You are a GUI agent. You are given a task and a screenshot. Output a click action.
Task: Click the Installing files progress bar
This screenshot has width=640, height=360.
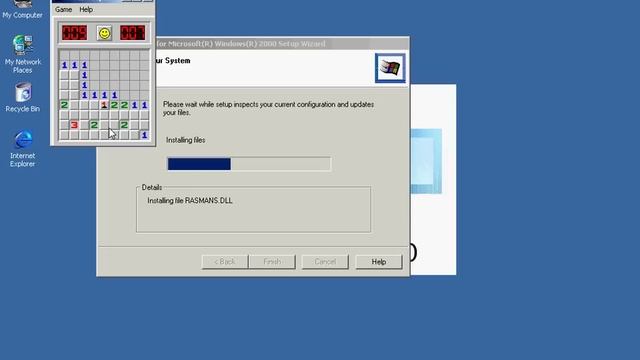pos(249,164)
